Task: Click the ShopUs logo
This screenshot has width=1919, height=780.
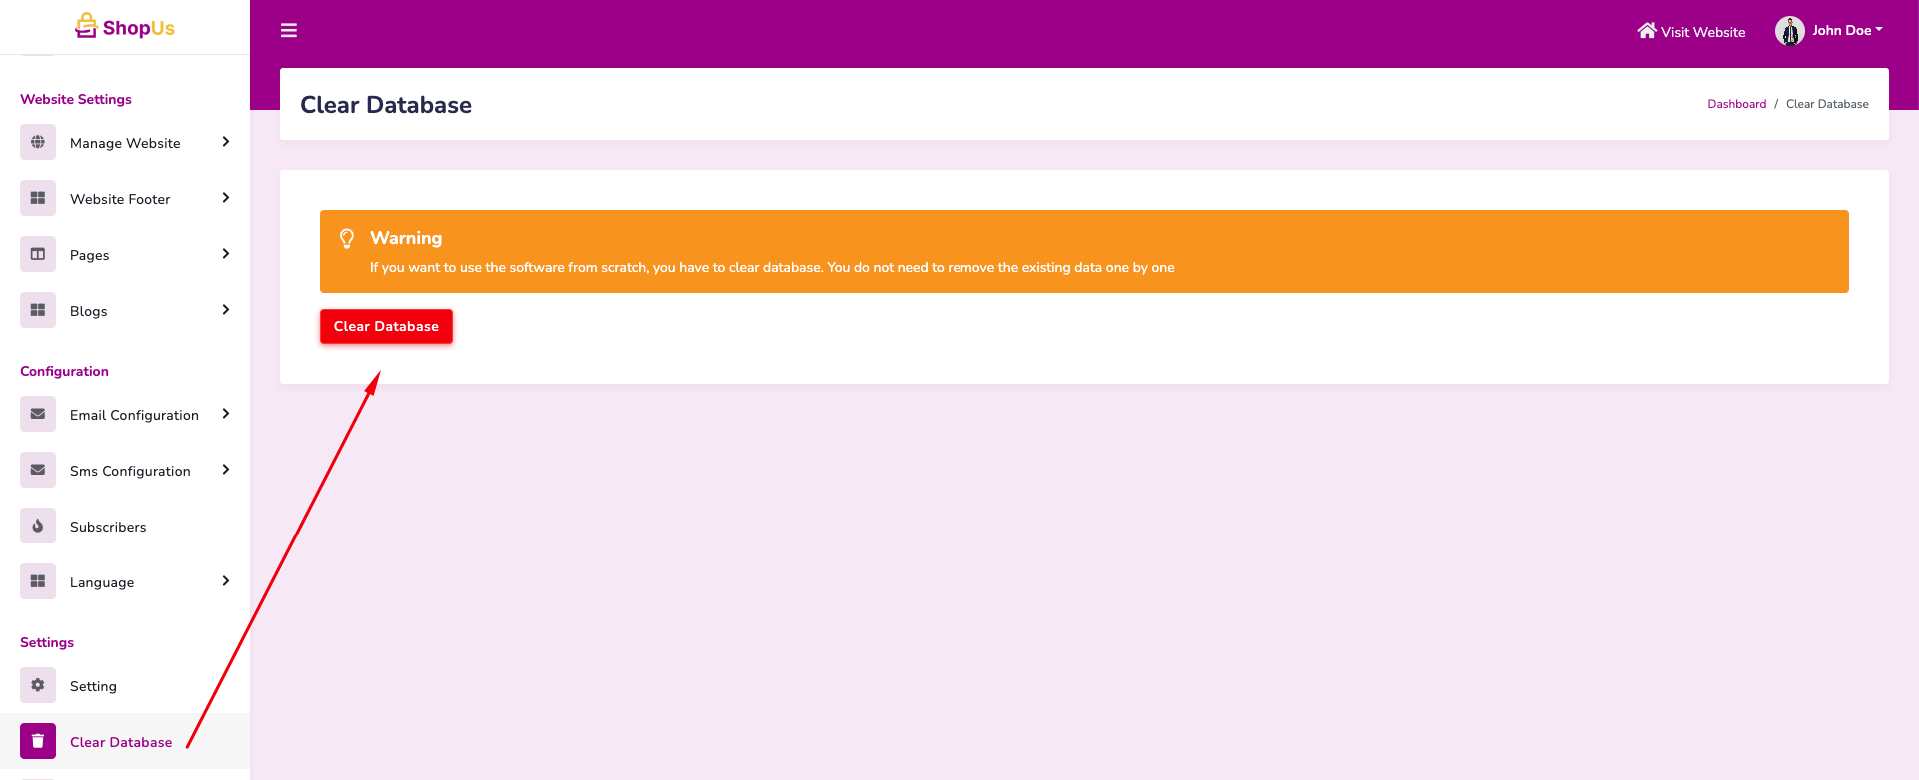Action: click(x=125, y=27)
